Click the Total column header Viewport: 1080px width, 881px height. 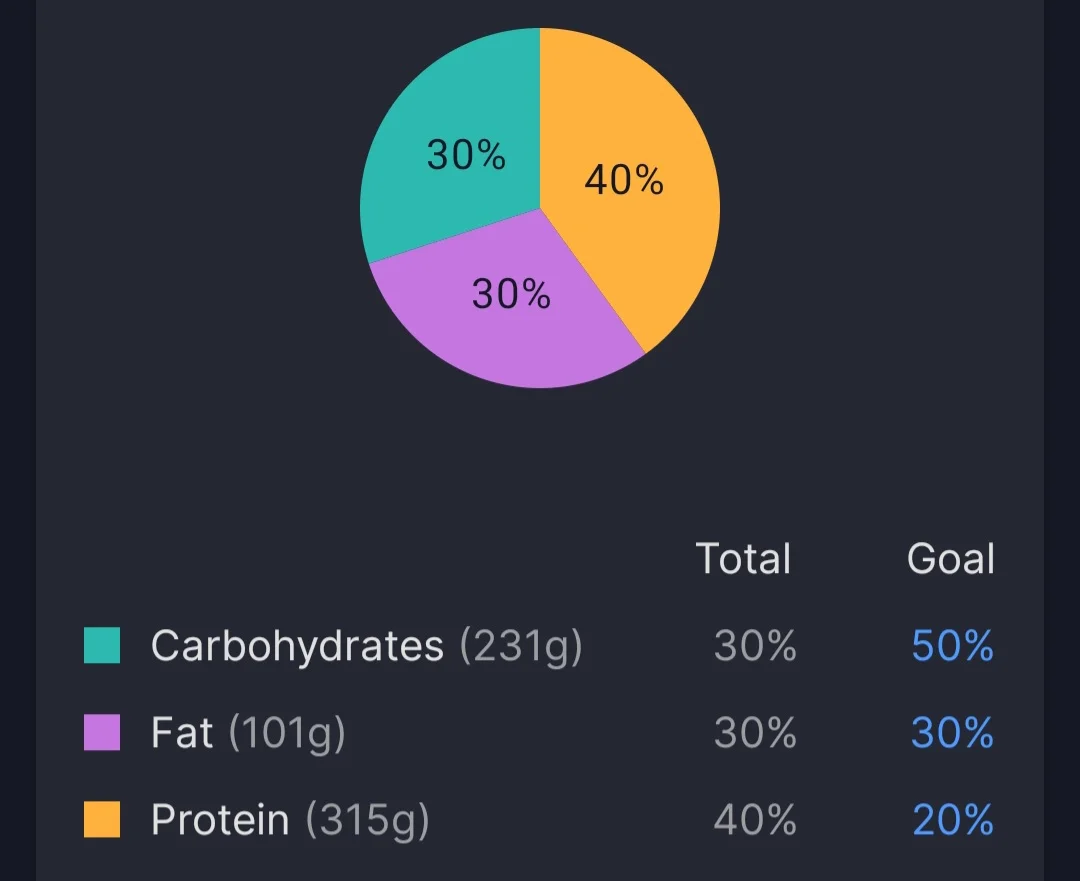click(743, 558)
